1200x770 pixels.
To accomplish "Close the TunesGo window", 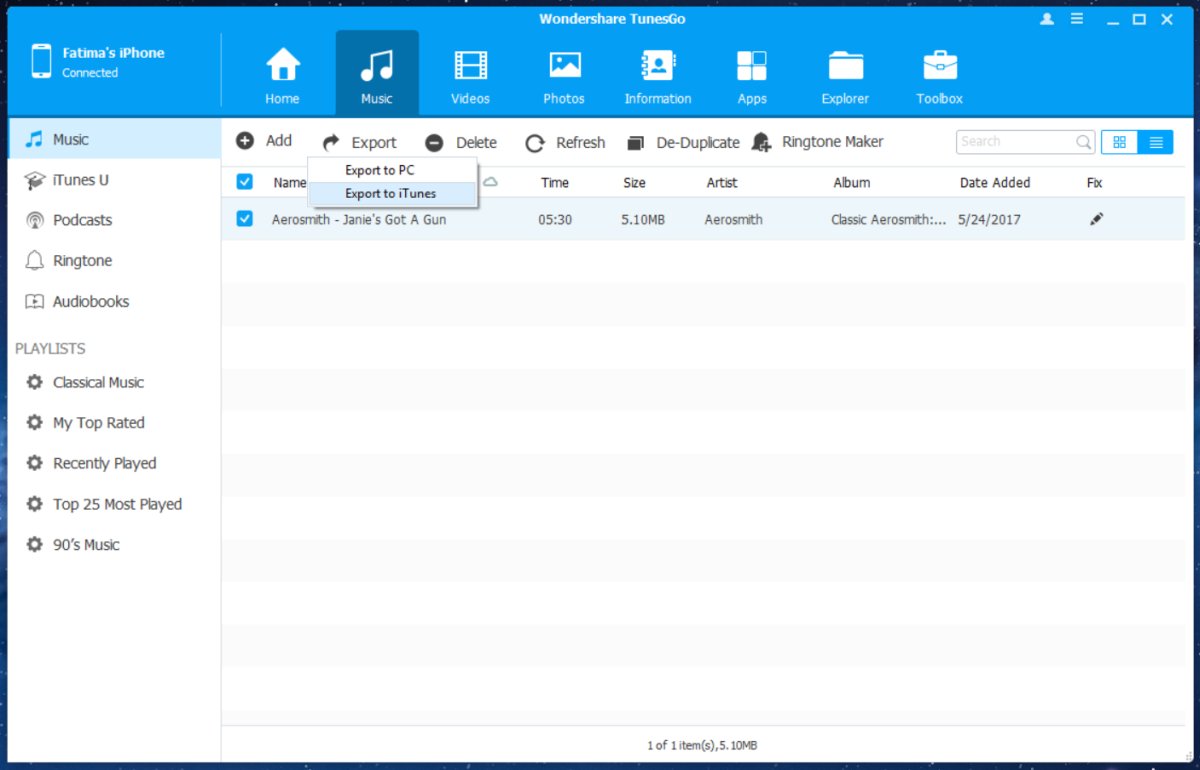I will 1168,19.
